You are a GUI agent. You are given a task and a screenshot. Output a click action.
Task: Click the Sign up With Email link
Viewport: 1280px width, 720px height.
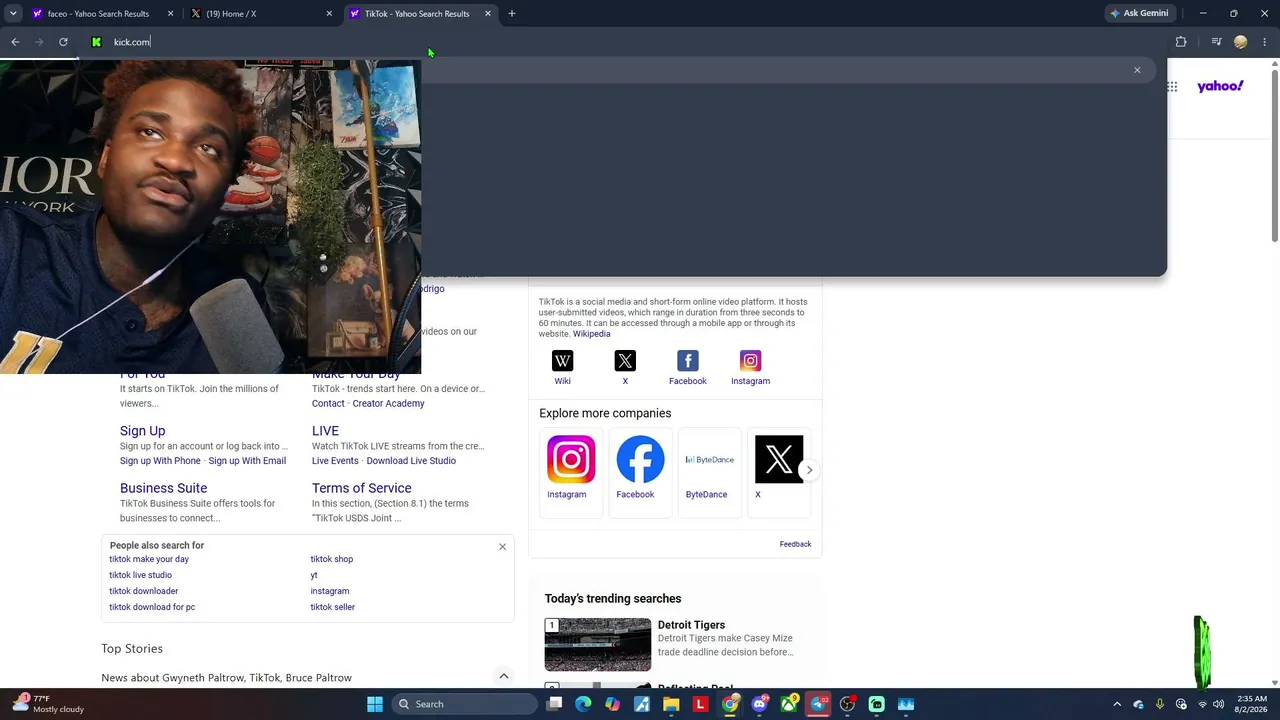point(247,461)
